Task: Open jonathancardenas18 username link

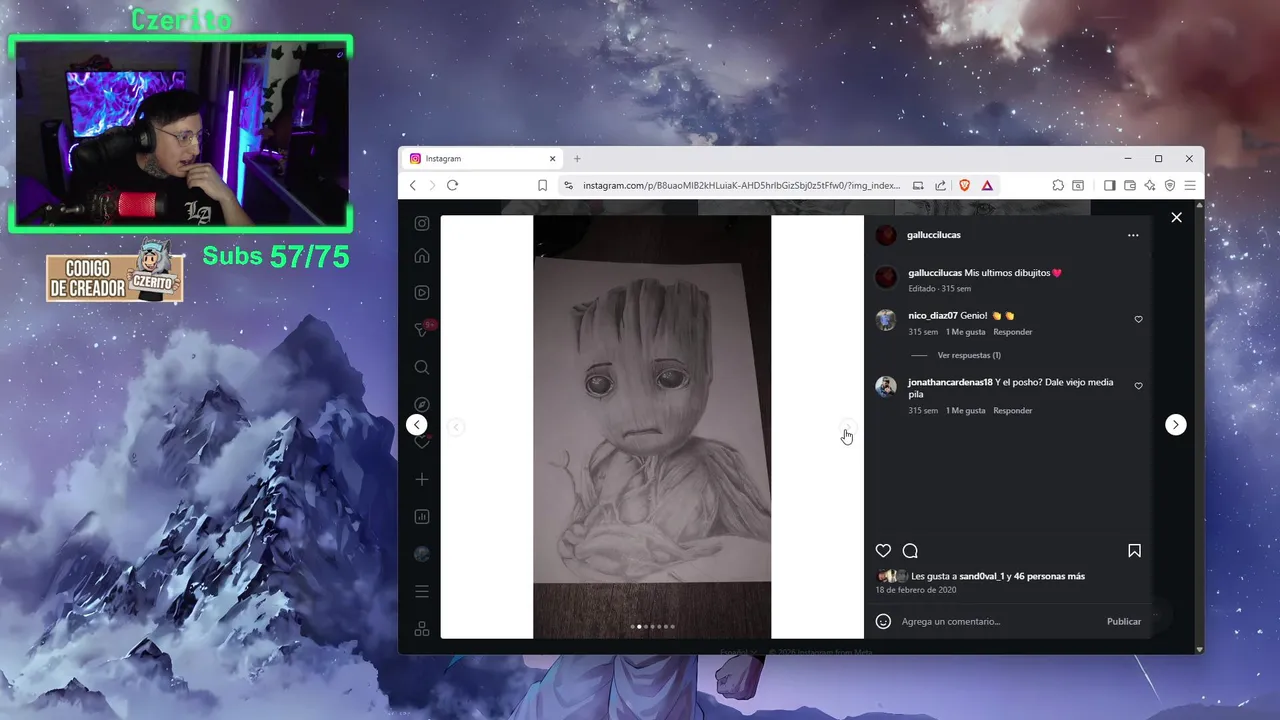Action: click(950, 382)
